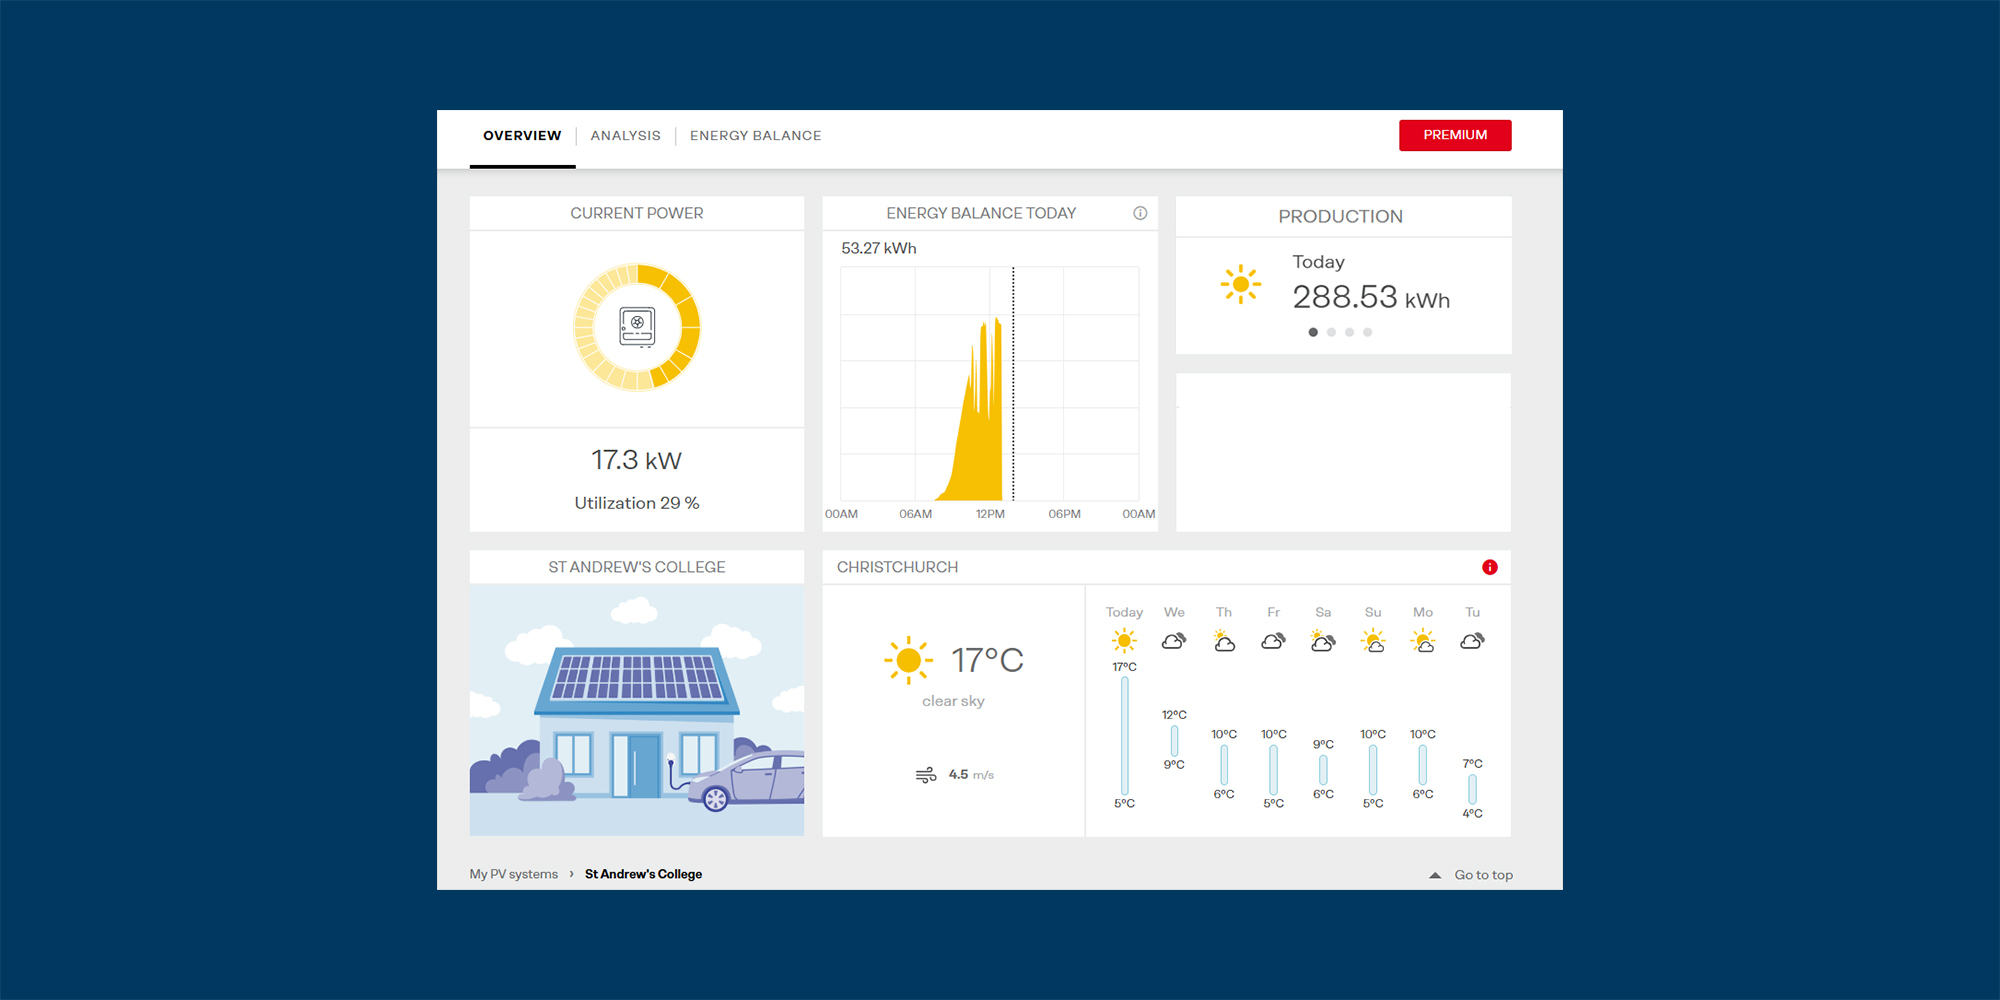Click Monday's sunny forecast icon
2000x1000 pixels.
[1423, 641]
